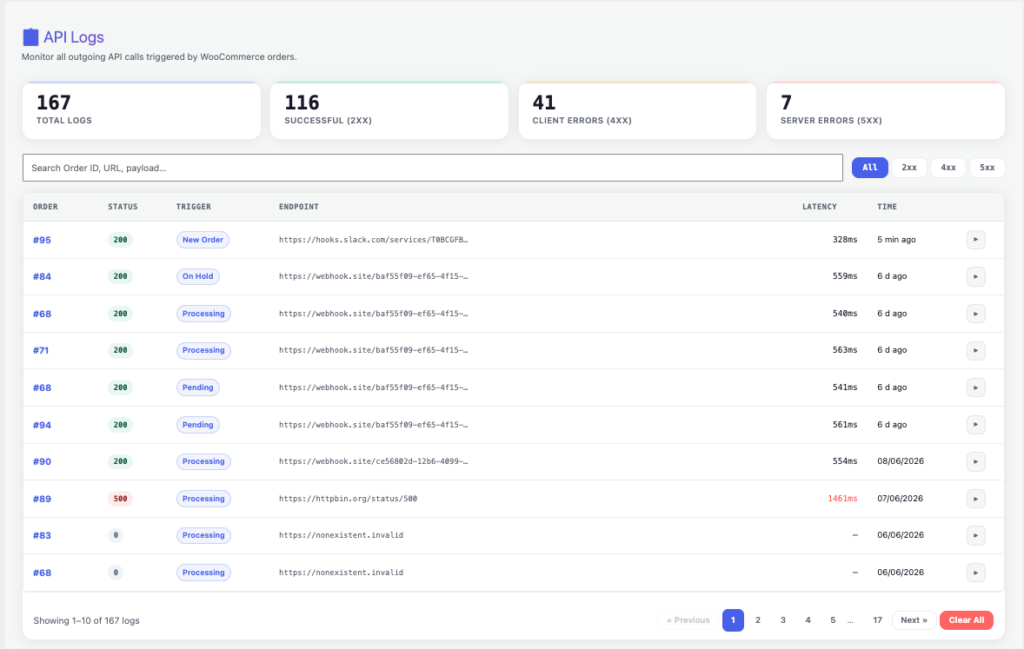Click the Status column header
1024x649 pixels.
123,206
